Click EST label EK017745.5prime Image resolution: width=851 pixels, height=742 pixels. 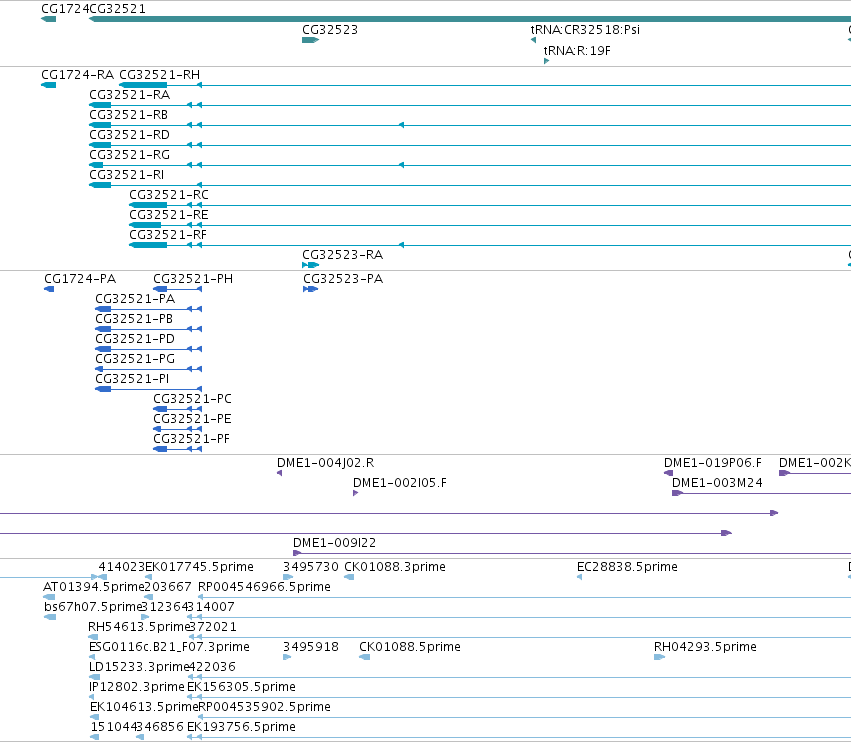pyautogui.click(x=199, y=567)
